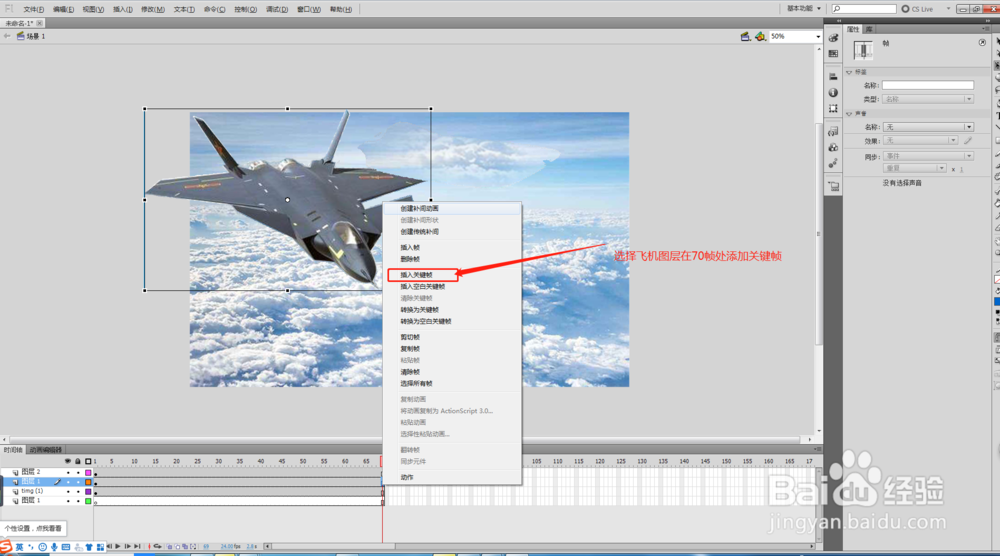Click Sogou input method S logo

click(6, 547)
